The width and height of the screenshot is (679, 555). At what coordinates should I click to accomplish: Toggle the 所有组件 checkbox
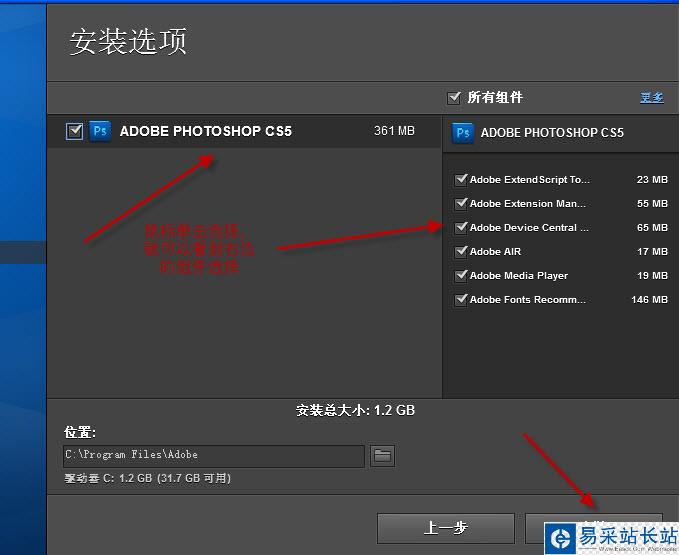click(x=453, y=97)
